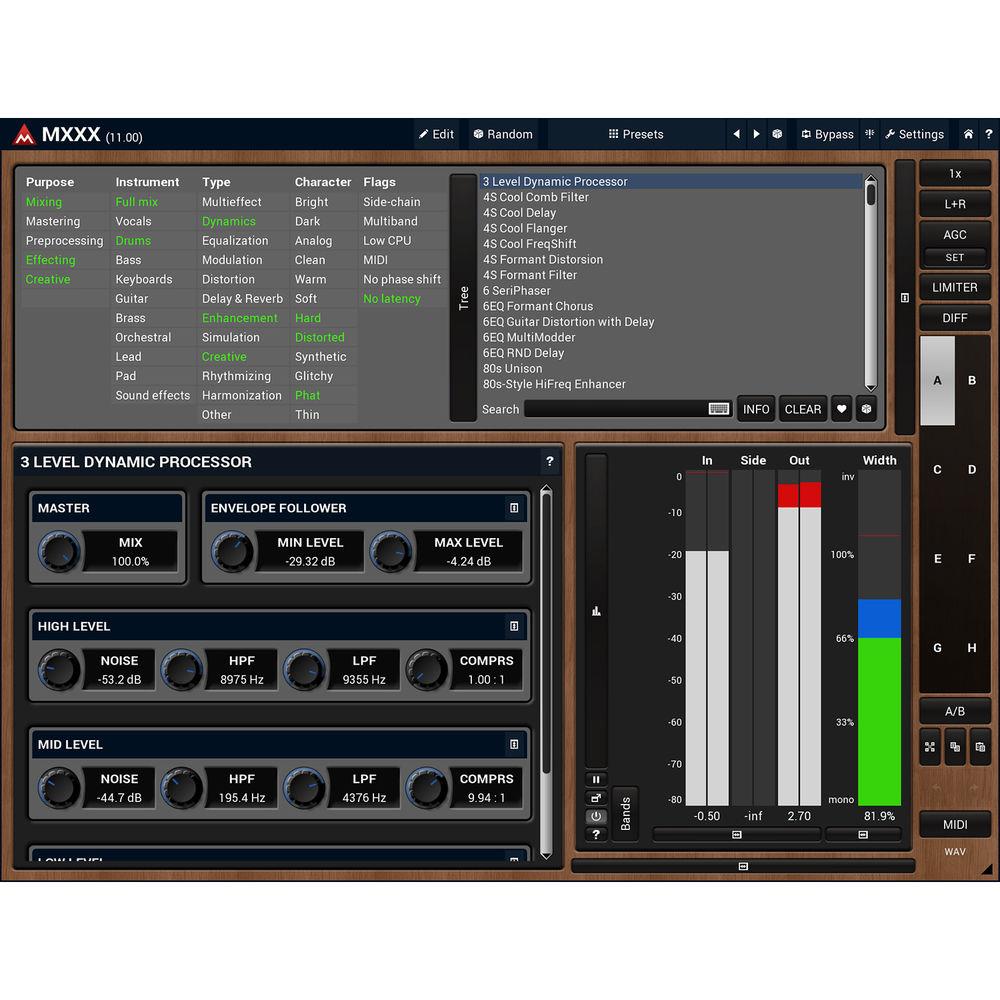This screenshot has width=1000, height=1000.
Task: Select the 4S Cool Flanger preset
Action: tap(525, 228)
